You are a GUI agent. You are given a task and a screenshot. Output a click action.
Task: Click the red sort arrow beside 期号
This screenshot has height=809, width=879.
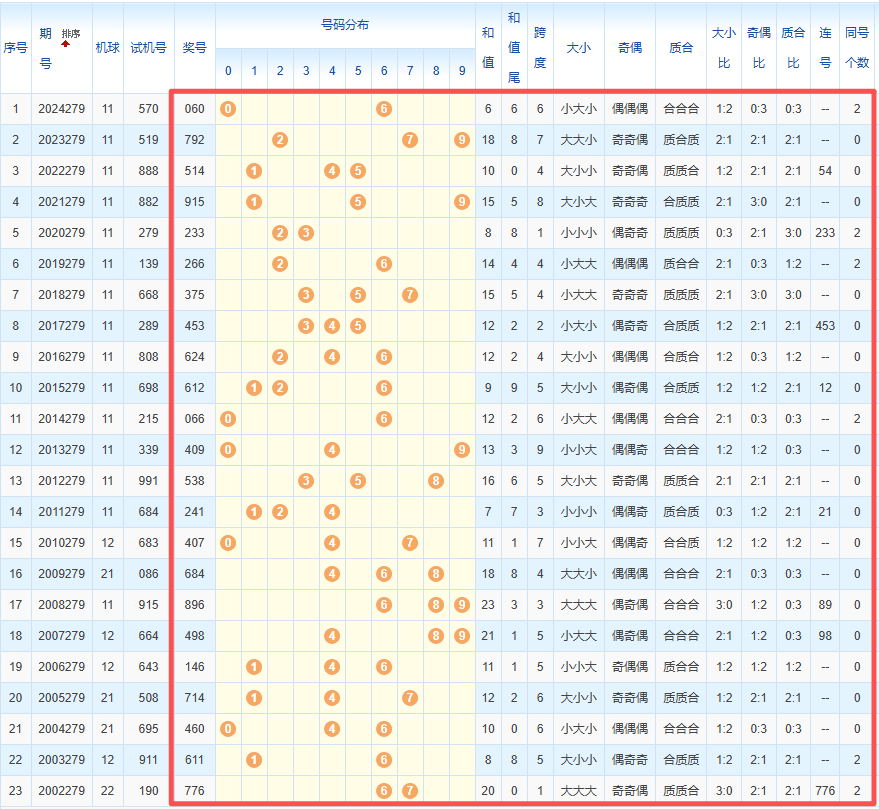(x=66, y=44)
